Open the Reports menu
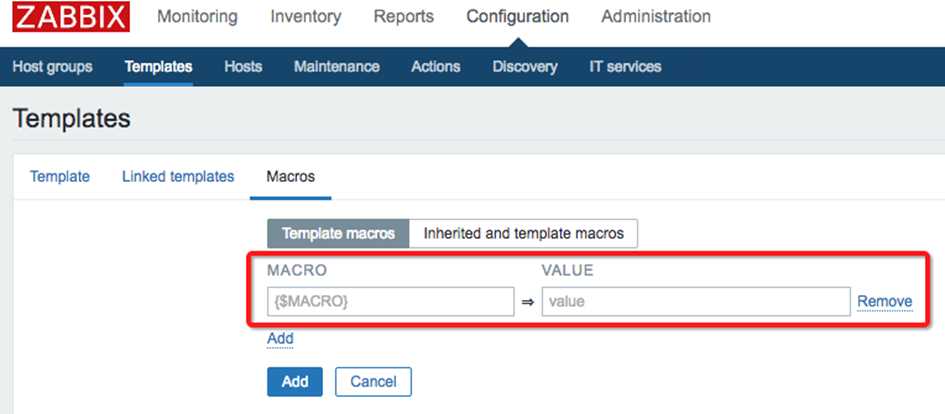This screenshot has width=945, height=414. coord(404,16)
